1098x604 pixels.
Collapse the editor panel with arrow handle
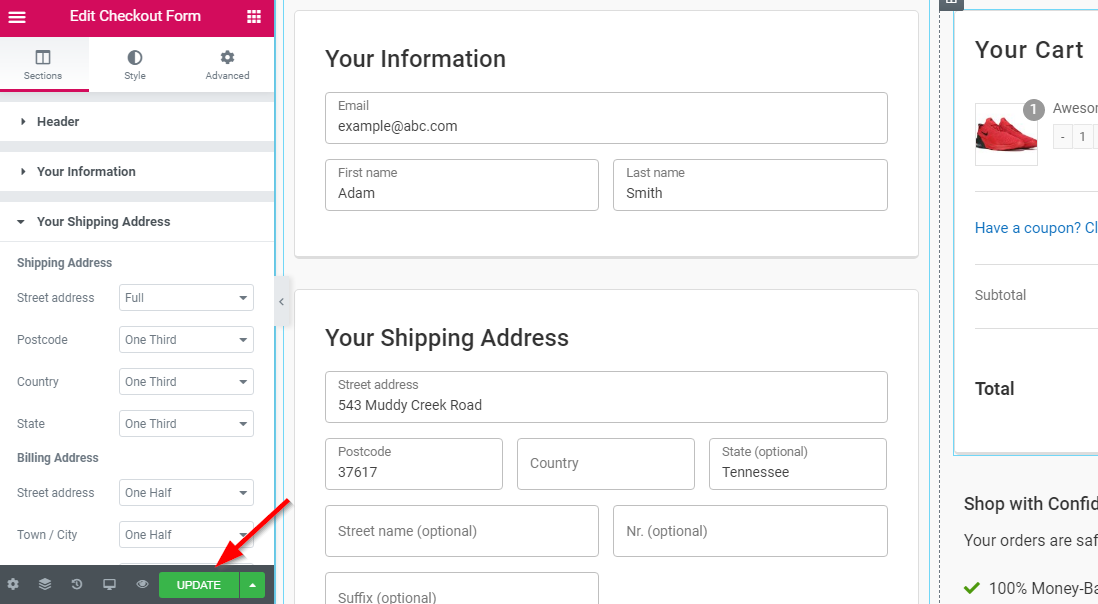[x=281, y=301]
